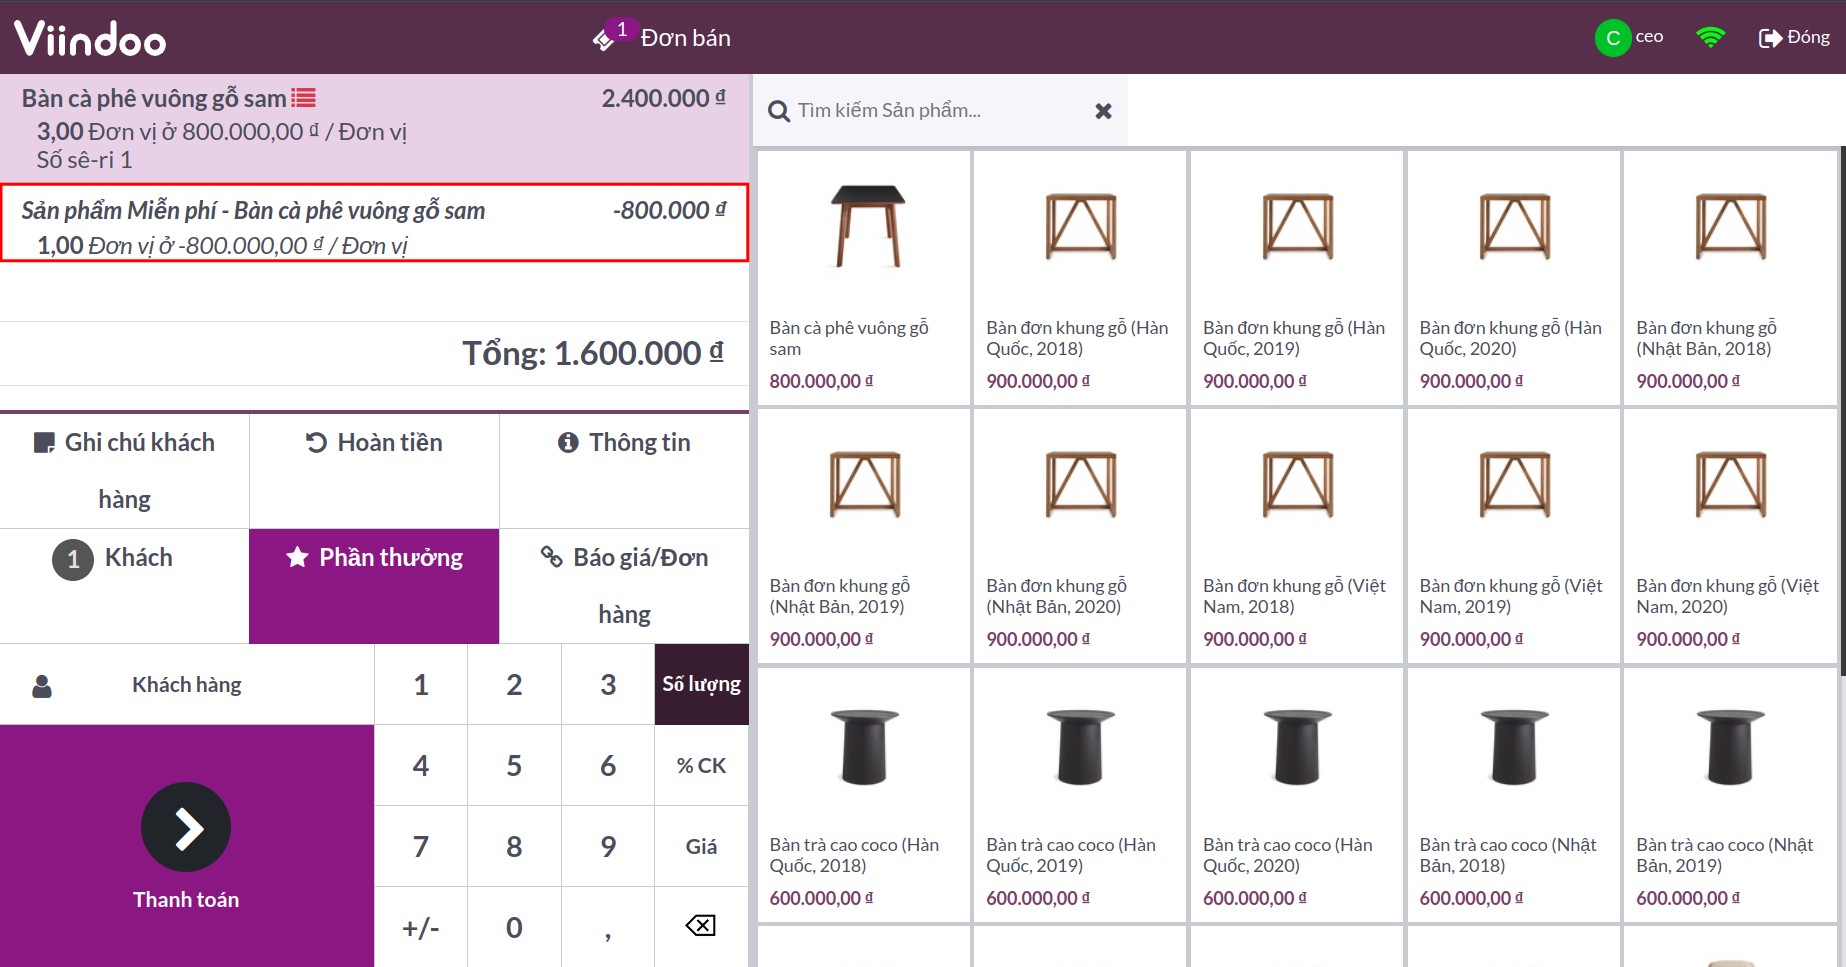Click the Viindoo logo
The image size is (1846, 967).
[90, 39]
